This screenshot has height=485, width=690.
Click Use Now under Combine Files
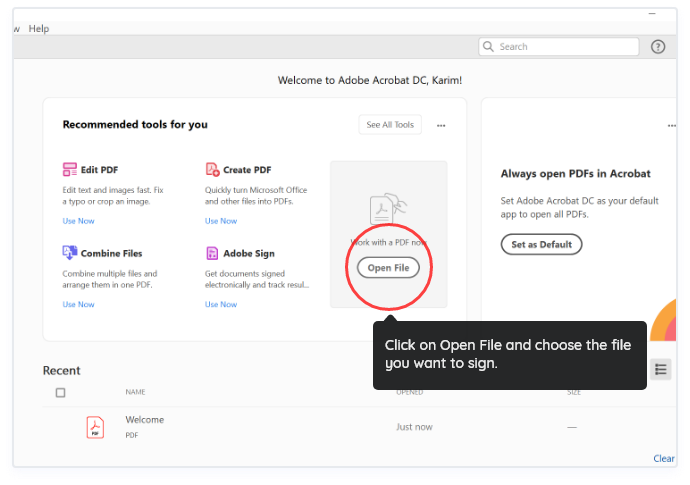click(78, 304)
